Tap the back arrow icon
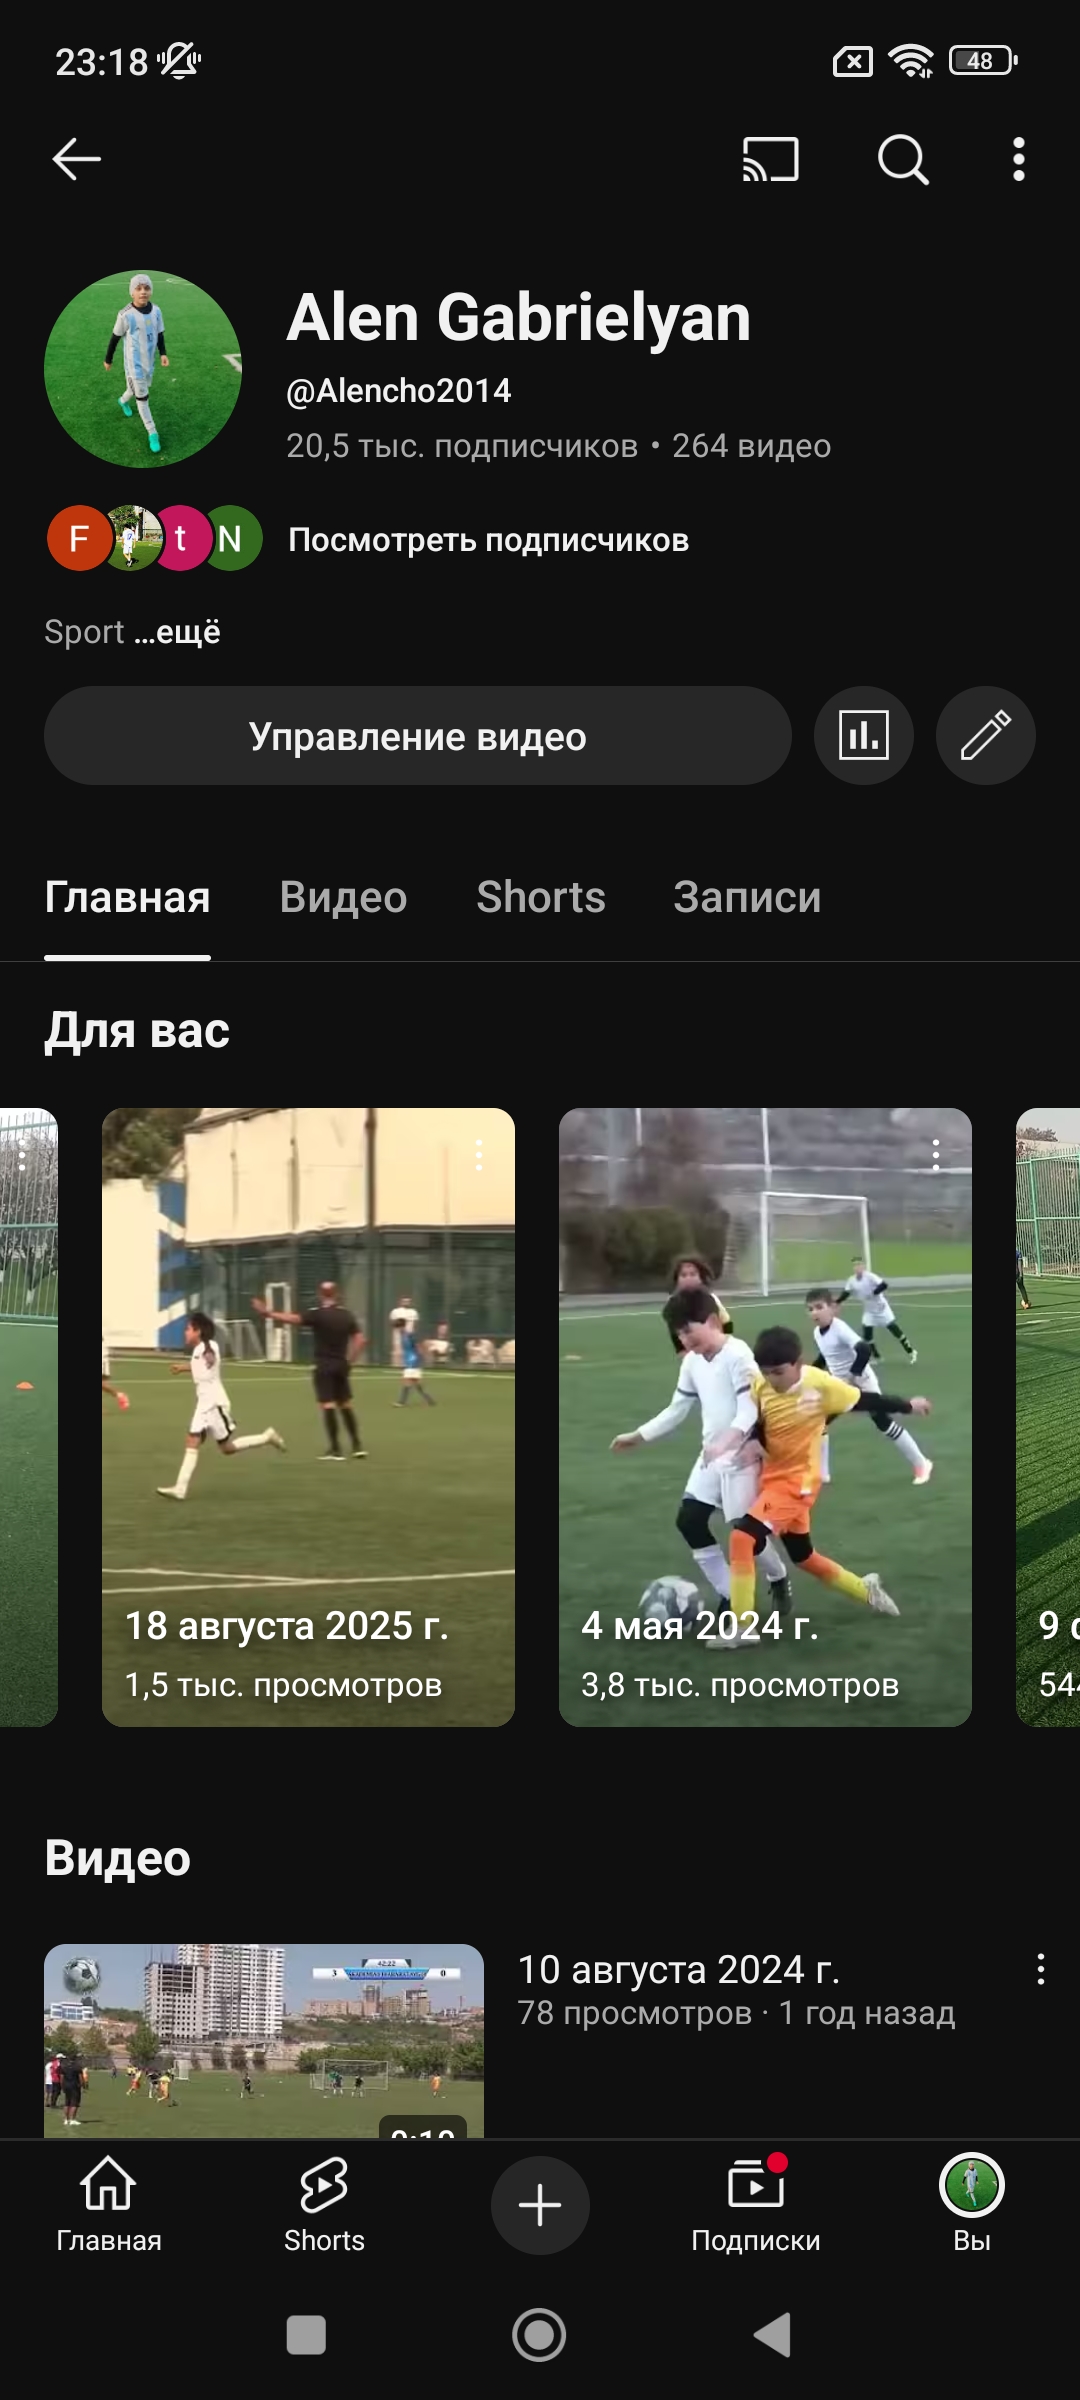Viewport: 1080px width, 2400px height. point(77,159)
